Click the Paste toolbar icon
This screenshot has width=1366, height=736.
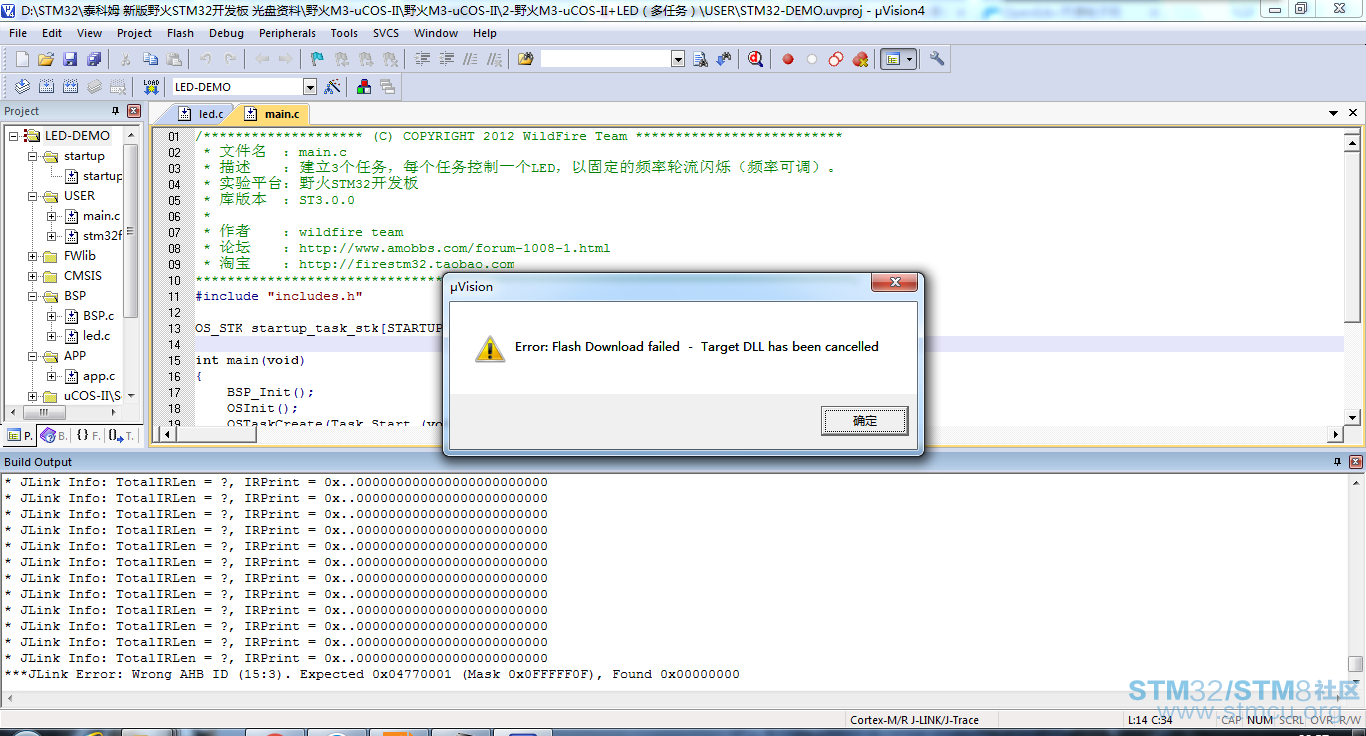(x=174, y=60)
